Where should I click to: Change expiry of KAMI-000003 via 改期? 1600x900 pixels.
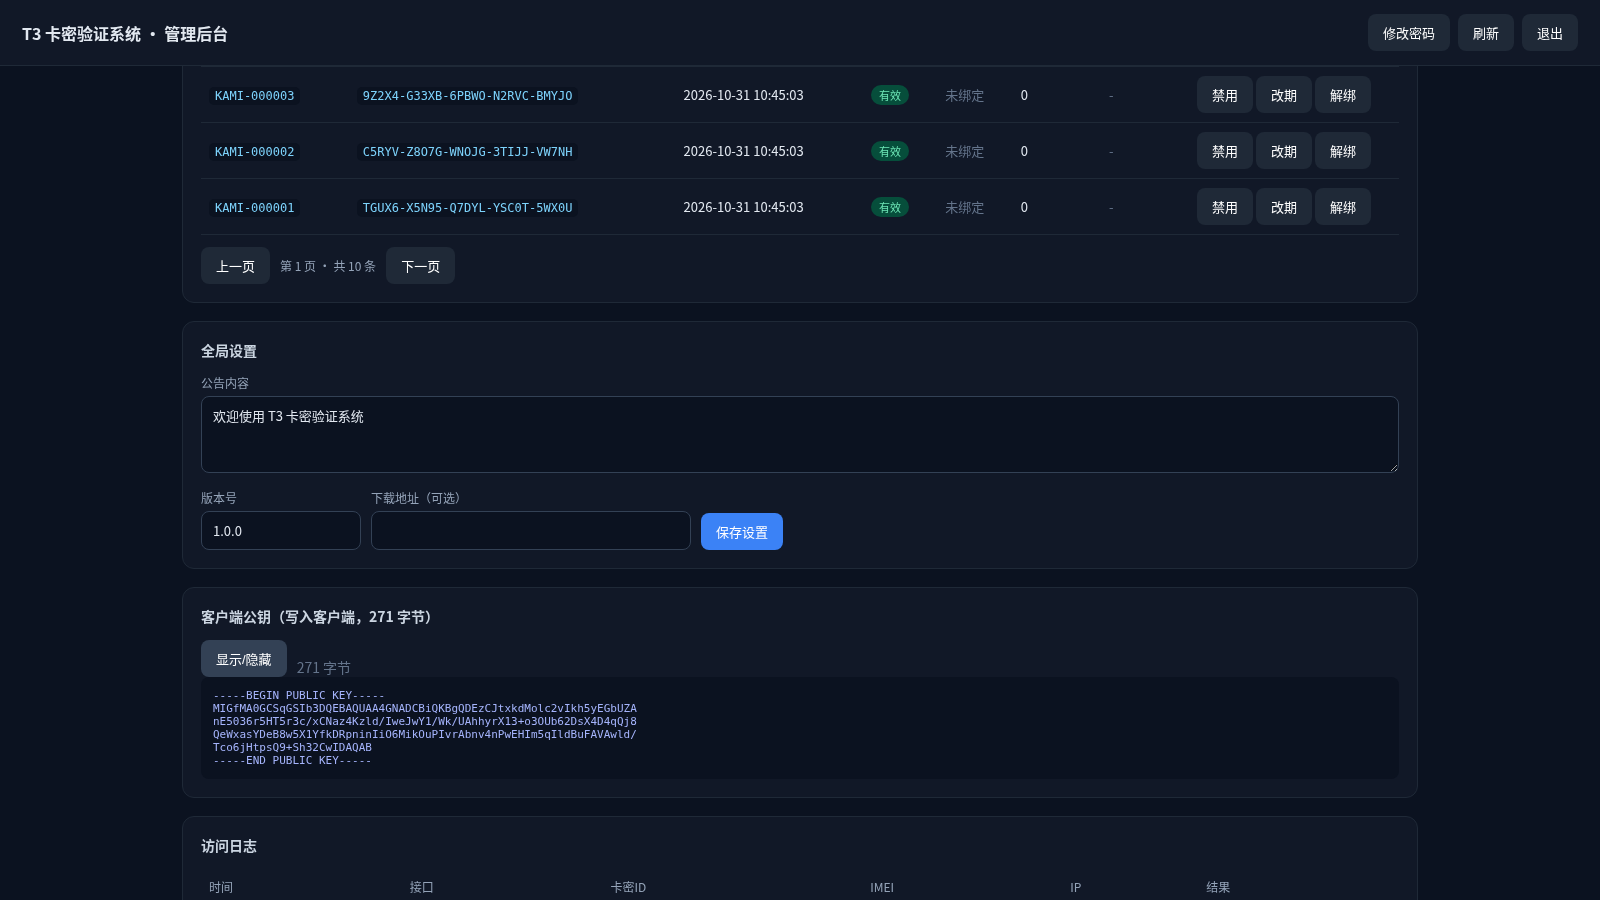(x=1283, y=95)
